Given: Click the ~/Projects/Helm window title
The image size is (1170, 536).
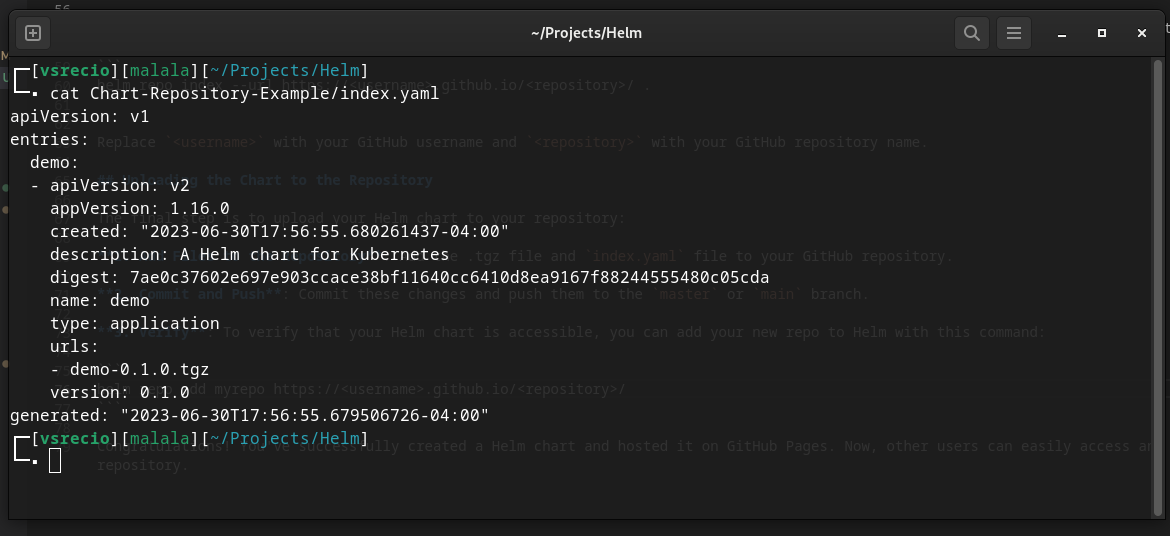Looking at the screenshot, I should click(x=586, y=33).
